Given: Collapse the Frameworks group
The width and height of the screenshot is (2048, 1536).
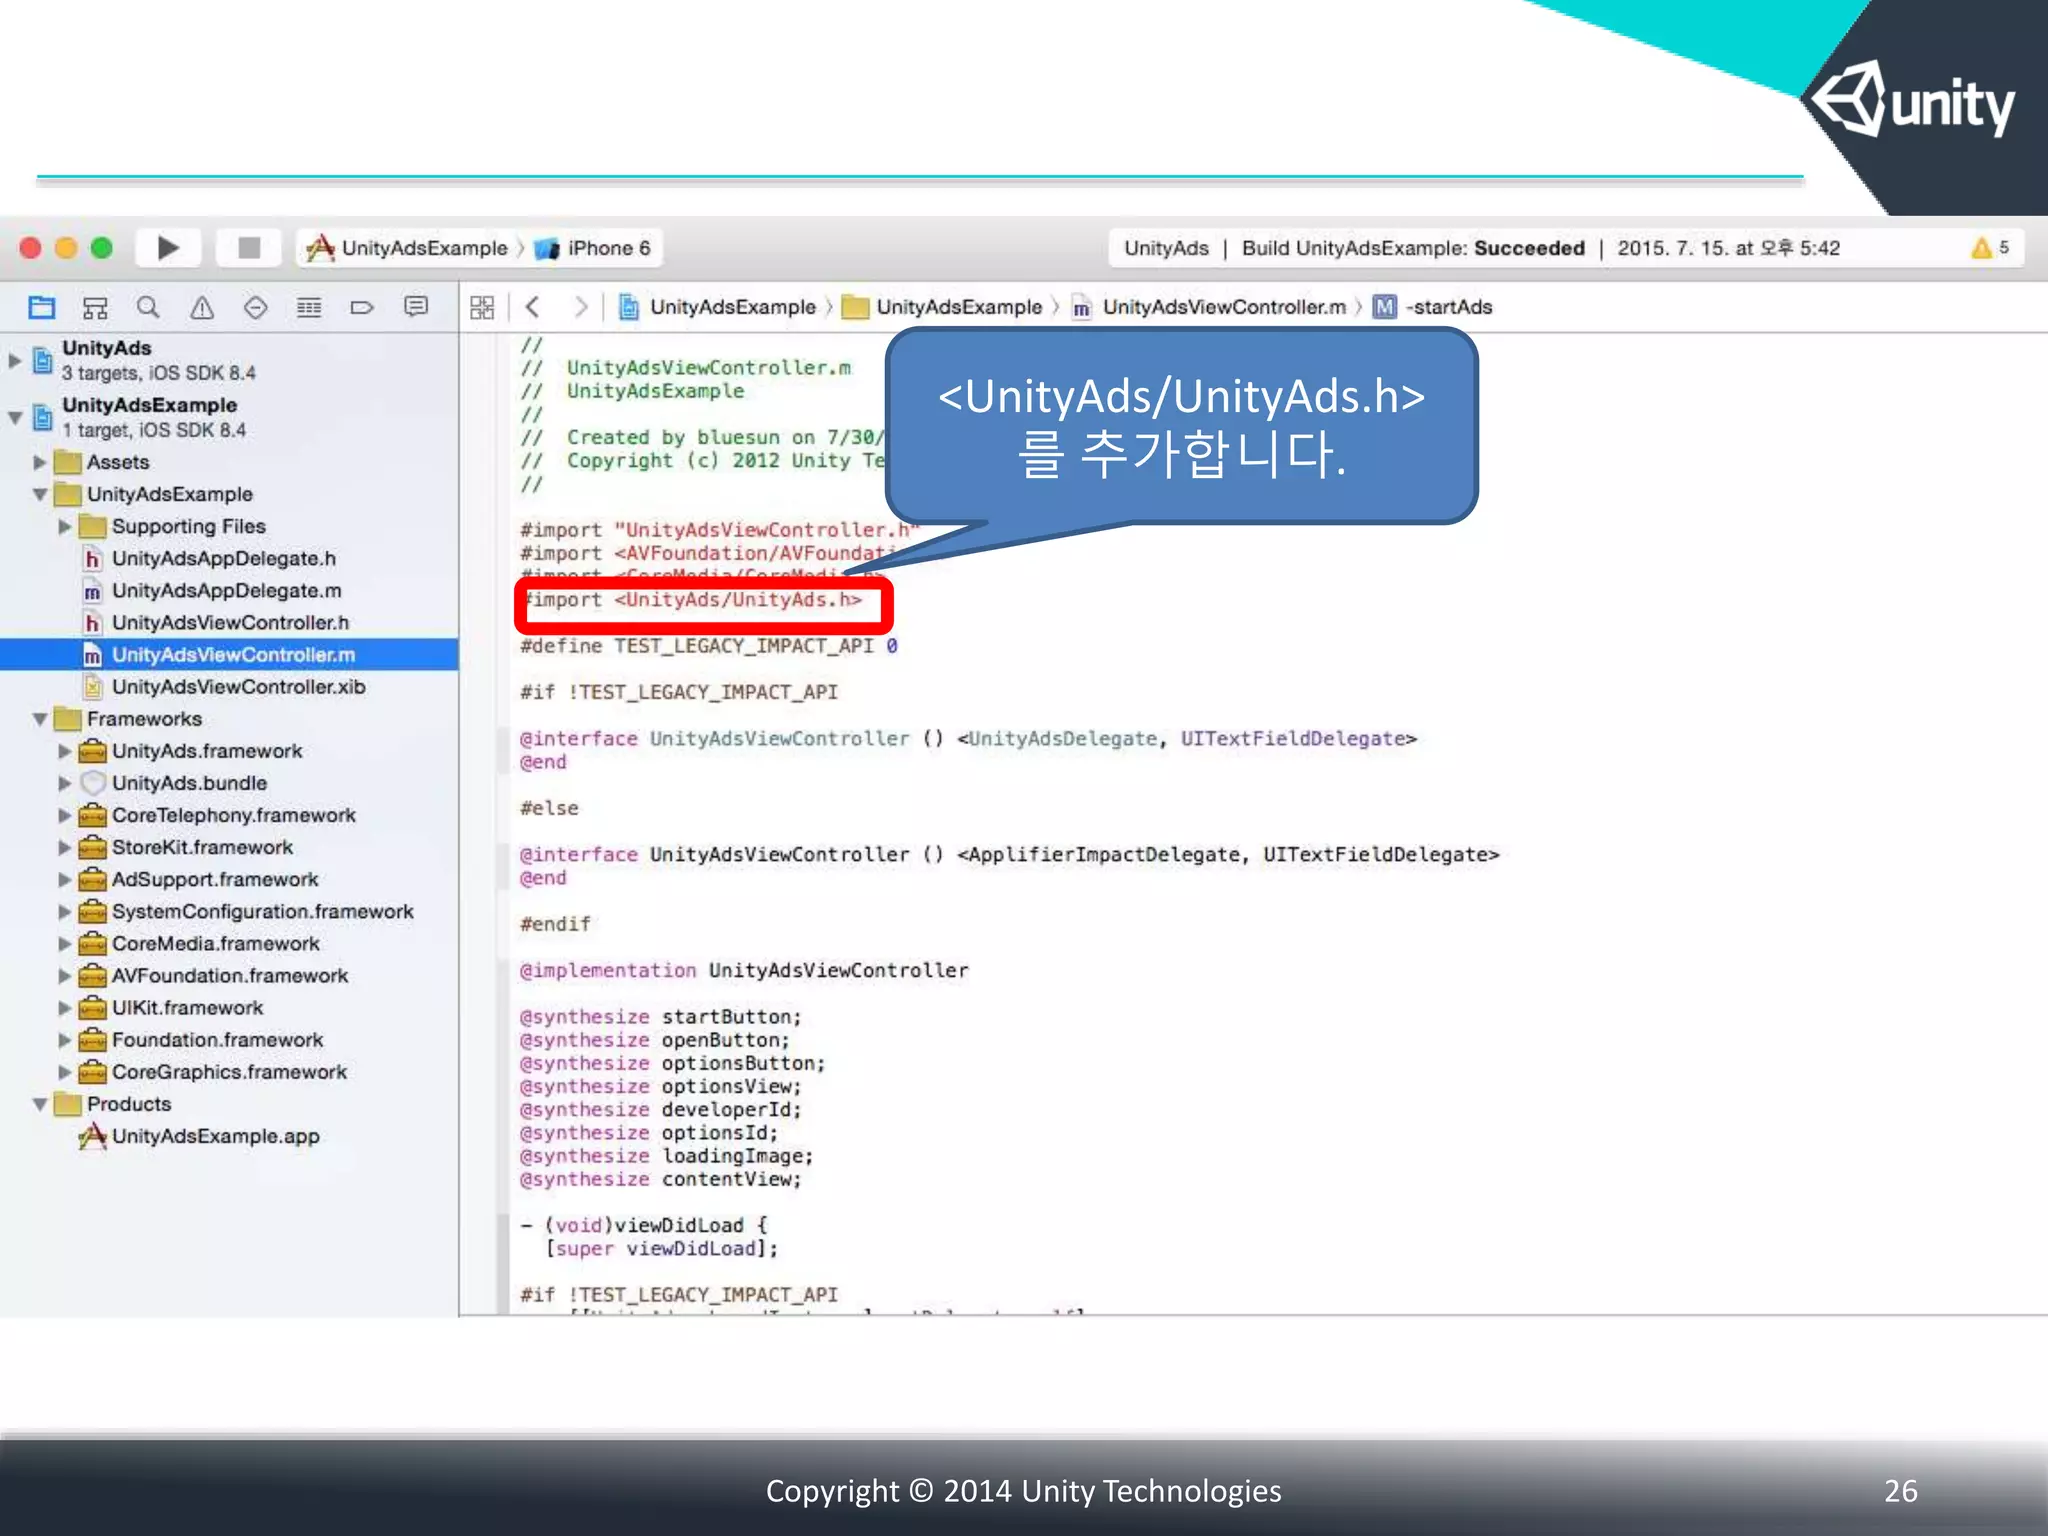Looking at the screenshot, I should pyautogui.click(x=39, y=719).
